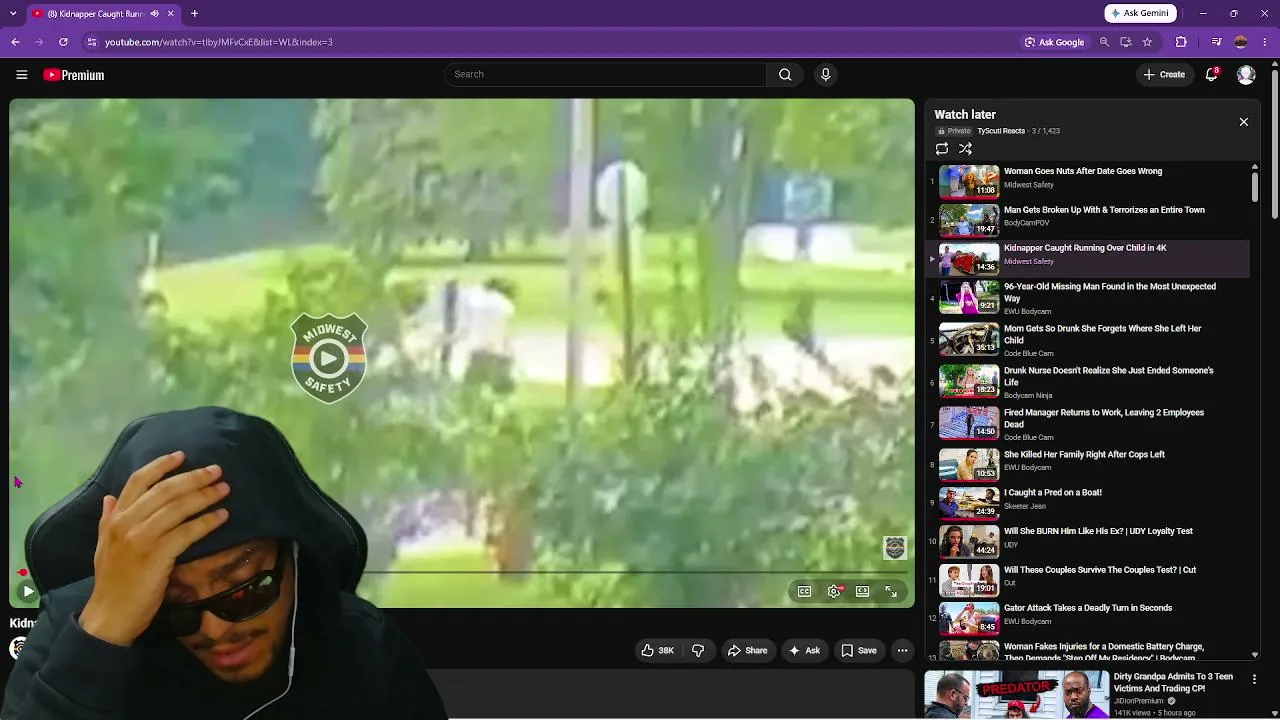Toggle shuffle playlist in Watch later
The width and height of the screenshot is (1280, 720).
[x=965, y=149]
